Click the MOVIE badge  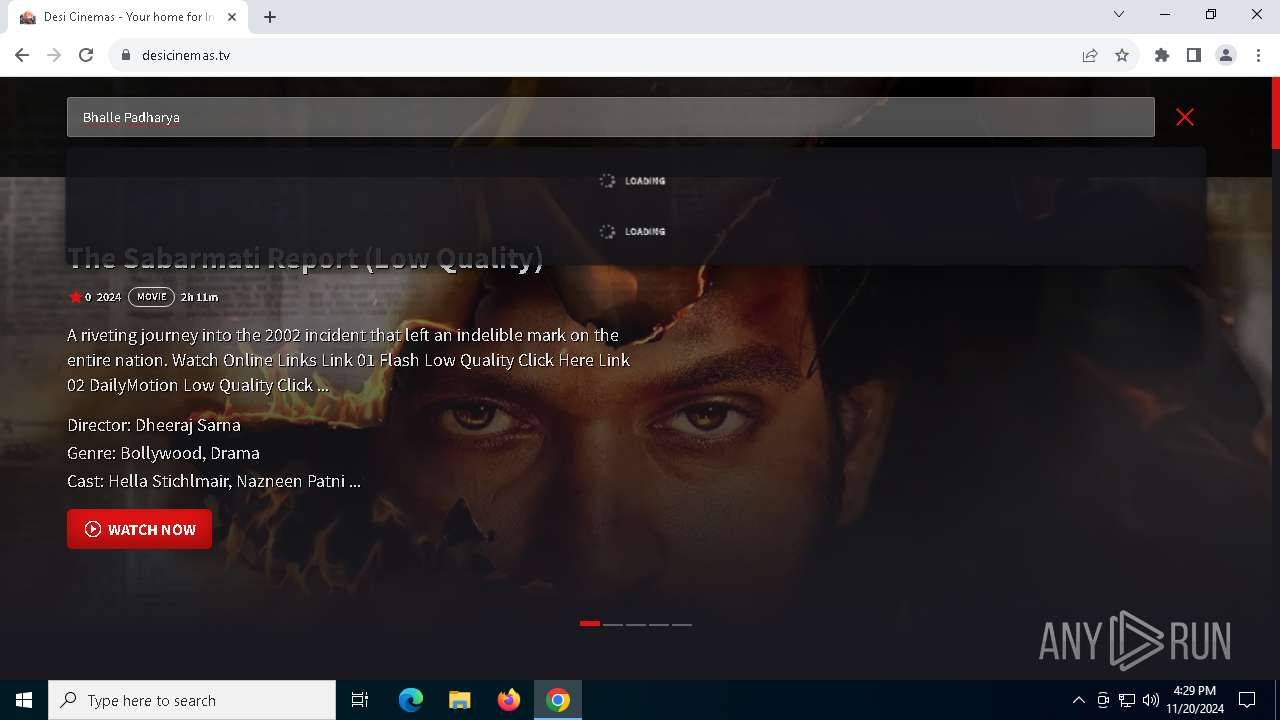[151, 297]
